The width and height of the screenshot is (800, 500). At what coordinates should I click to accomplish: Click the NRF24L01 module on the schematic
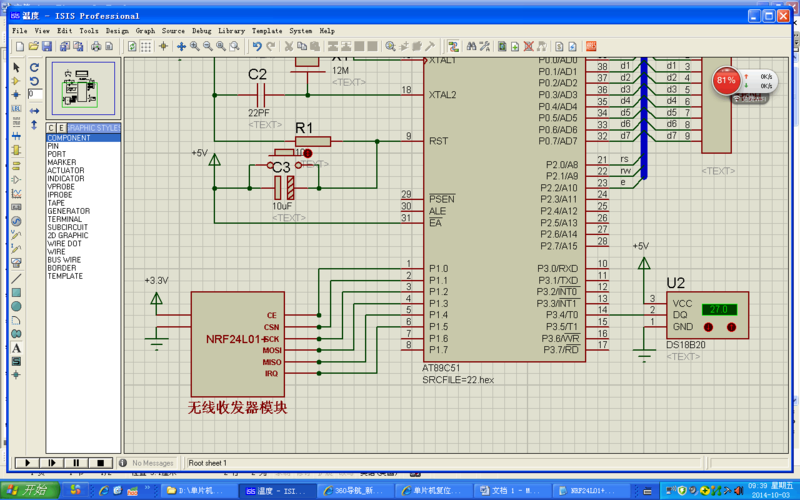coord(237,344)
